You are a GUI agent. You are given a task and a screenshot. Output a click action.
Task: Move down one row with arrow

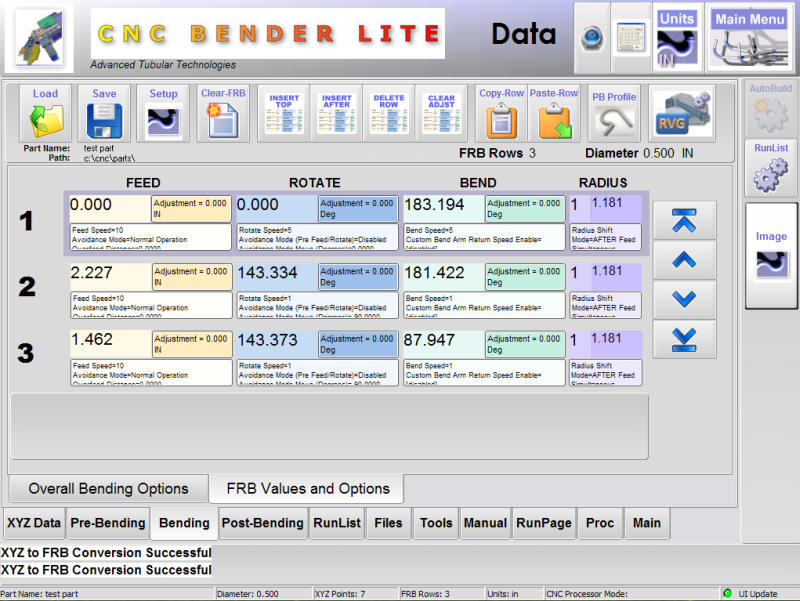[684, 299]
